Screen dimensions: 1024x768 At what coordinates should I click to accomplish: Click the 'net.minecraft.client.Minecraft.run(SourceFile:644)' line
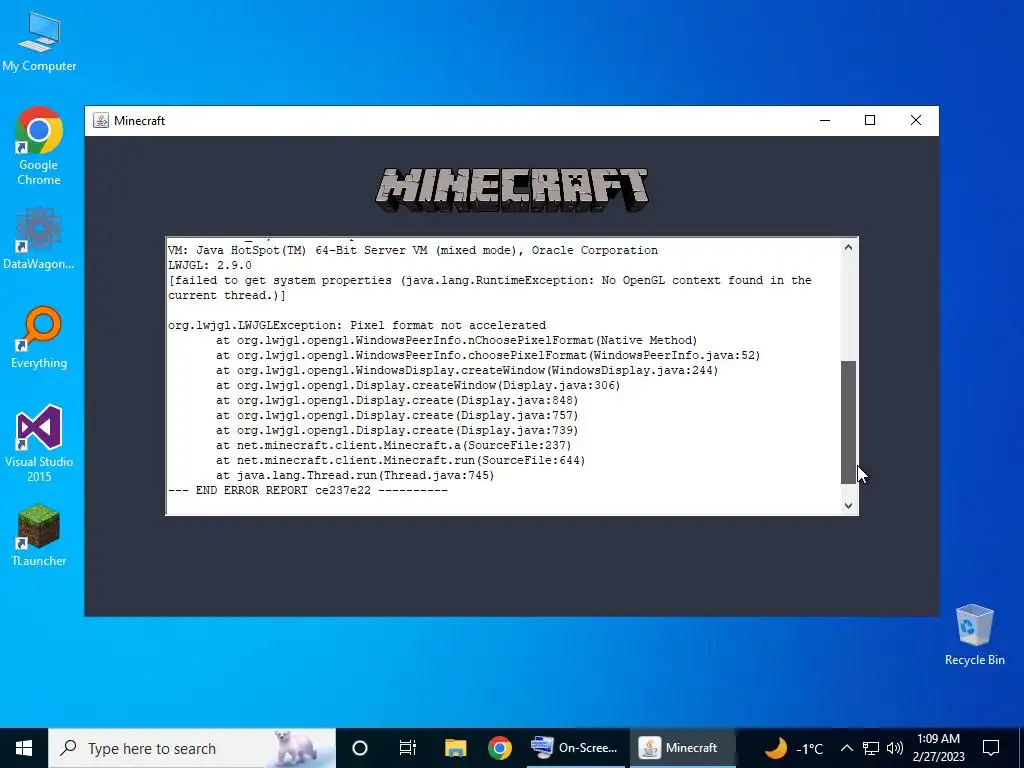[x=400, y=460]
